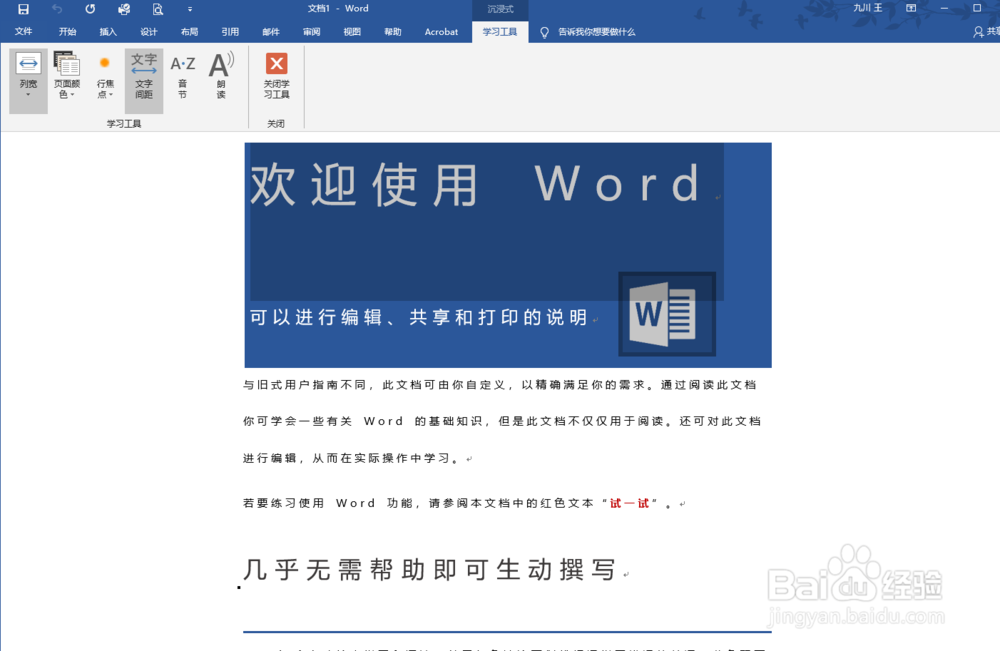This screenshot has width=1000, height=651.
Task: Click the title text 欢迎使用 Word
Action: 475,184
